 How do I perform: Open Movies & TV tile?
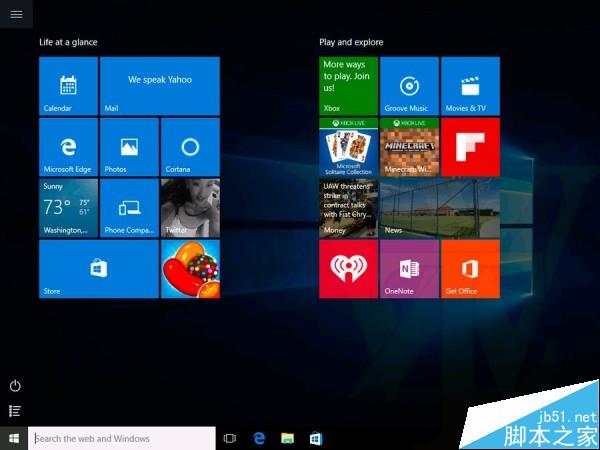(x=470, y=86)
